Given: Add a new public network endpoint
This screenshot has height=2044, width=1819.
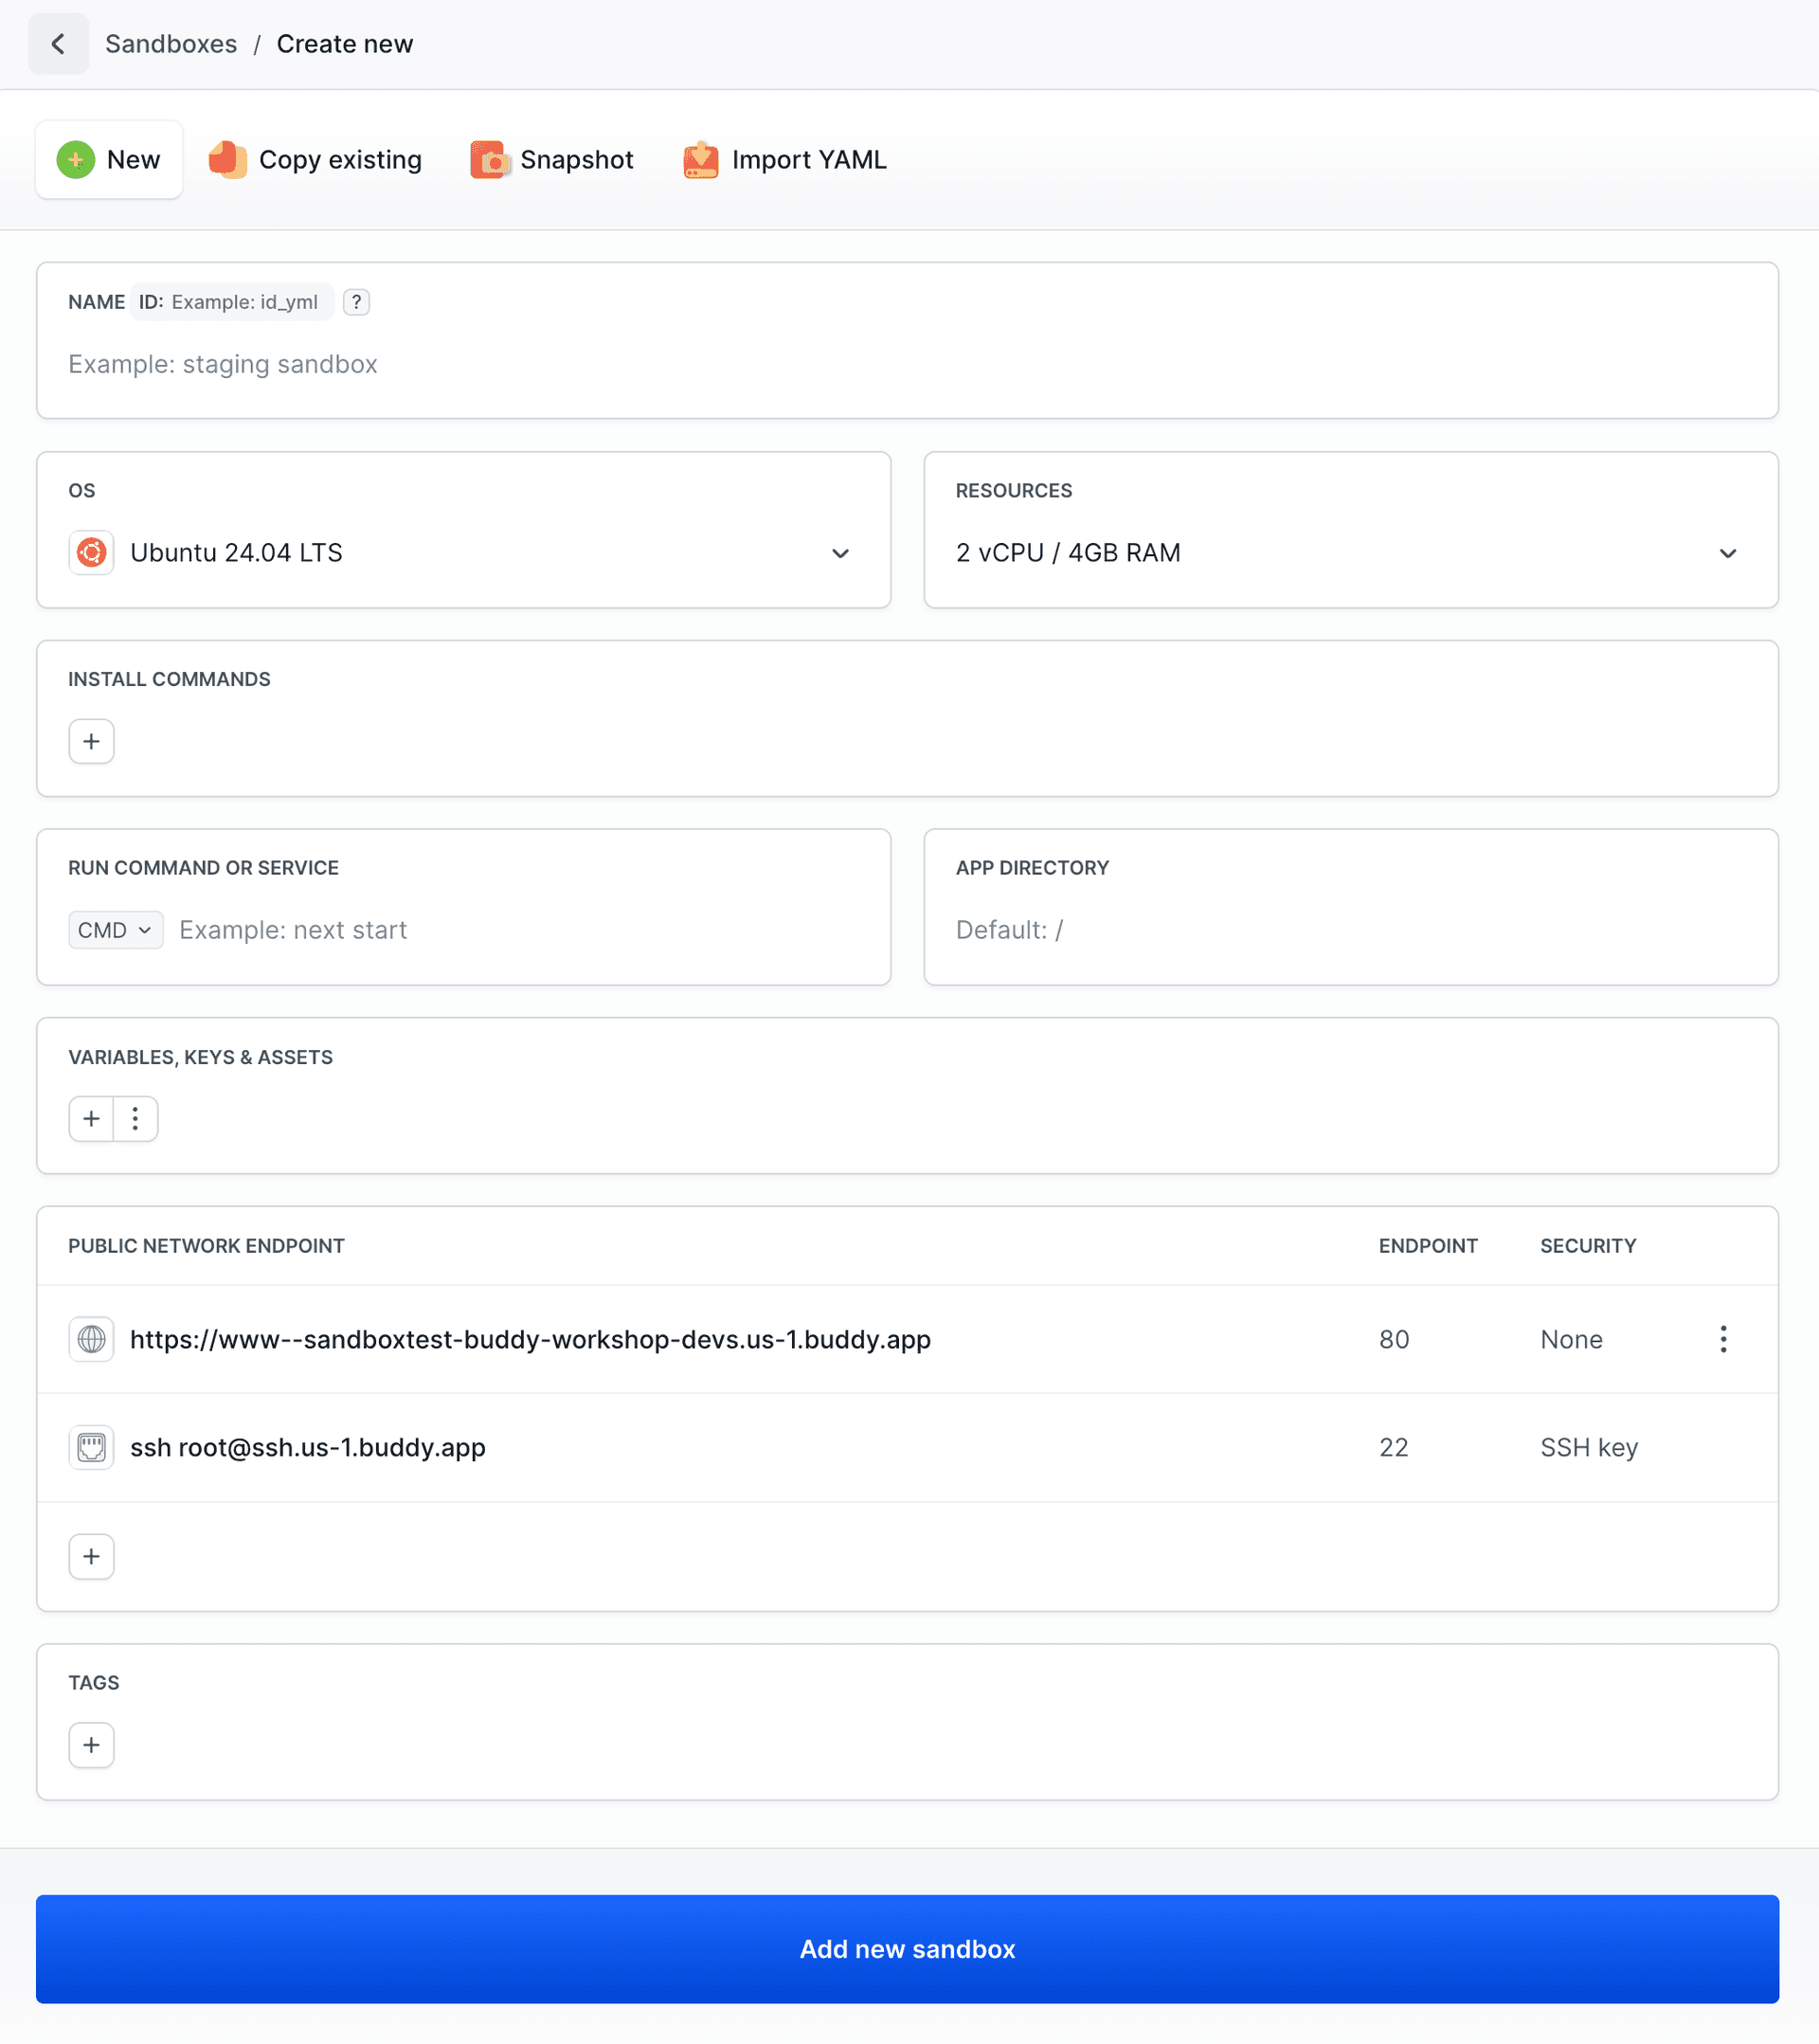Looking at the screenshot, I should (91, 1556).
